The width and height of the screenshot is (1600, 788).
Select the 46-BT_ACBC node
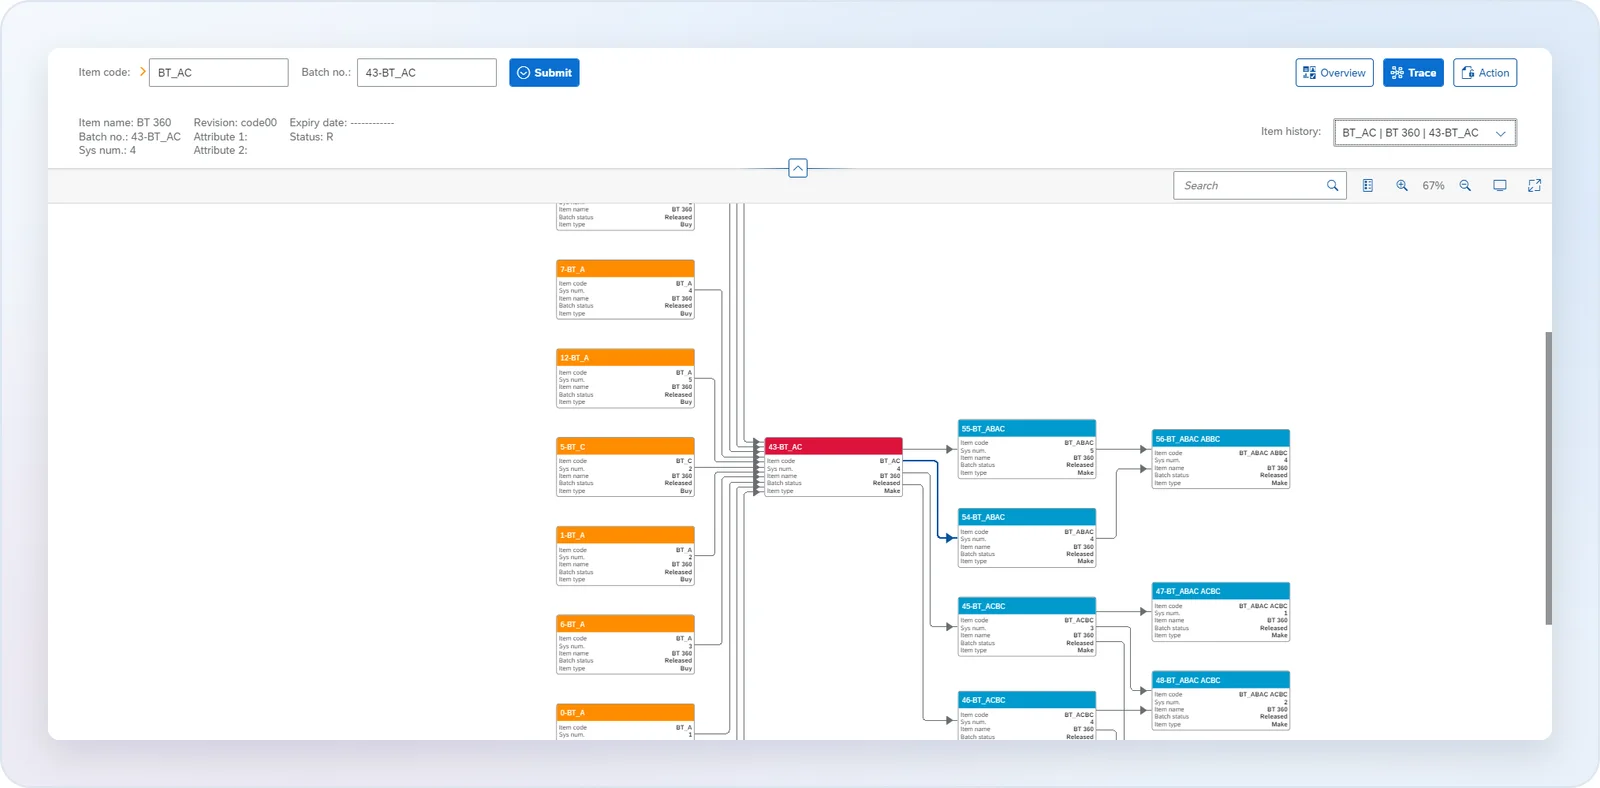click(x=1027, y=716)
